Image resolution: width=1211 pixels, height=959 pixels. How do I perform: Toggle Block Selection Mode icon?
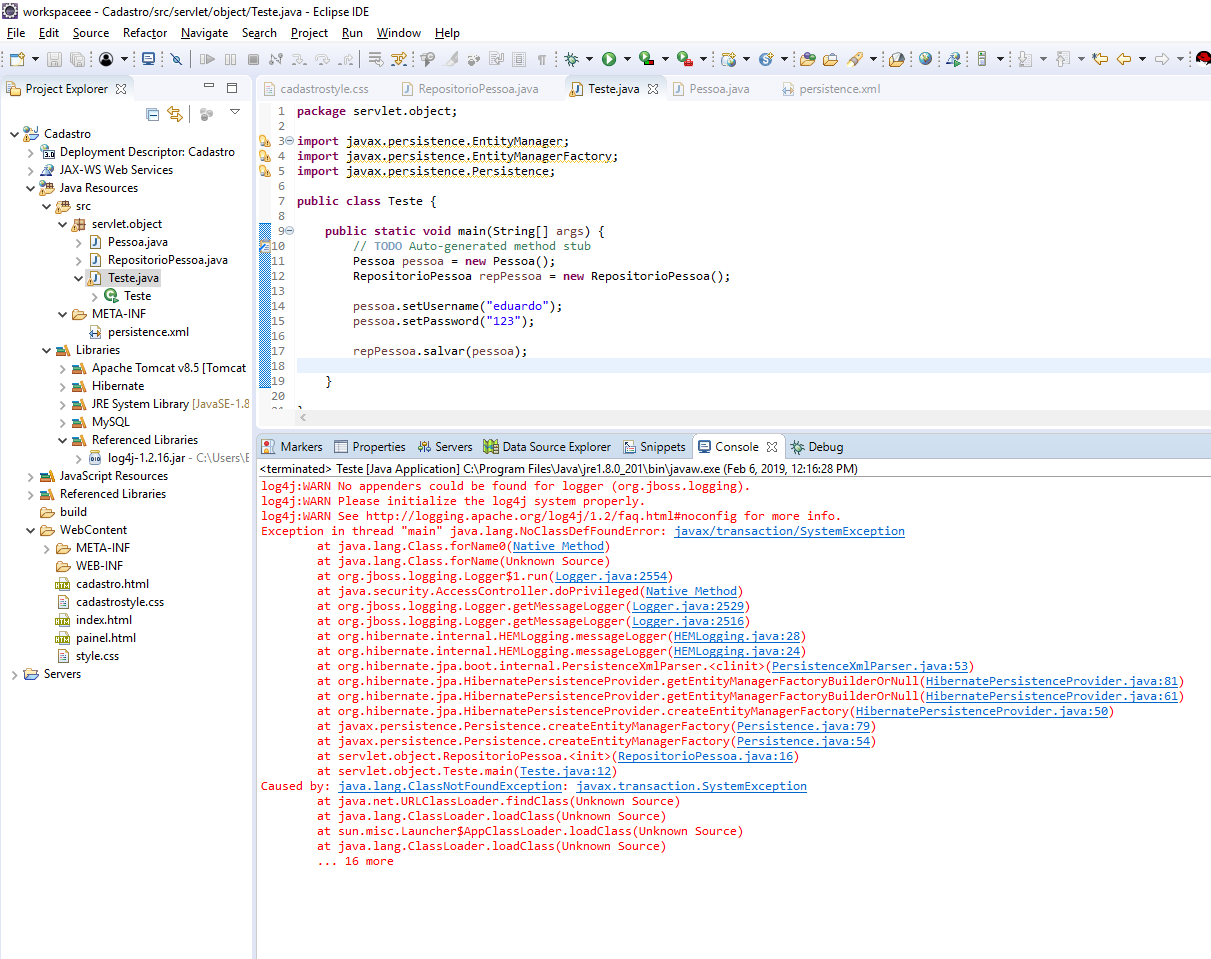[519, 59]
